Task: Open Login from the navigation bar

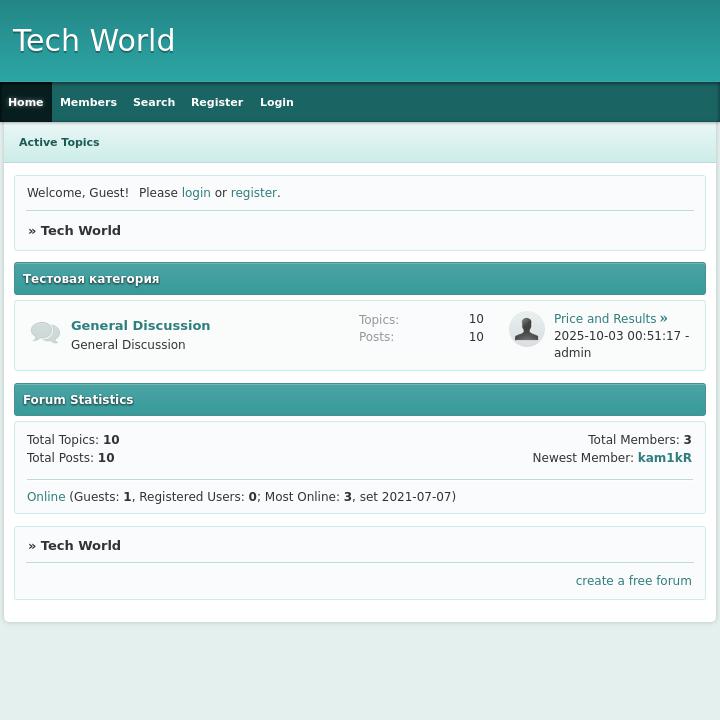Action: [x=277, y=102]
